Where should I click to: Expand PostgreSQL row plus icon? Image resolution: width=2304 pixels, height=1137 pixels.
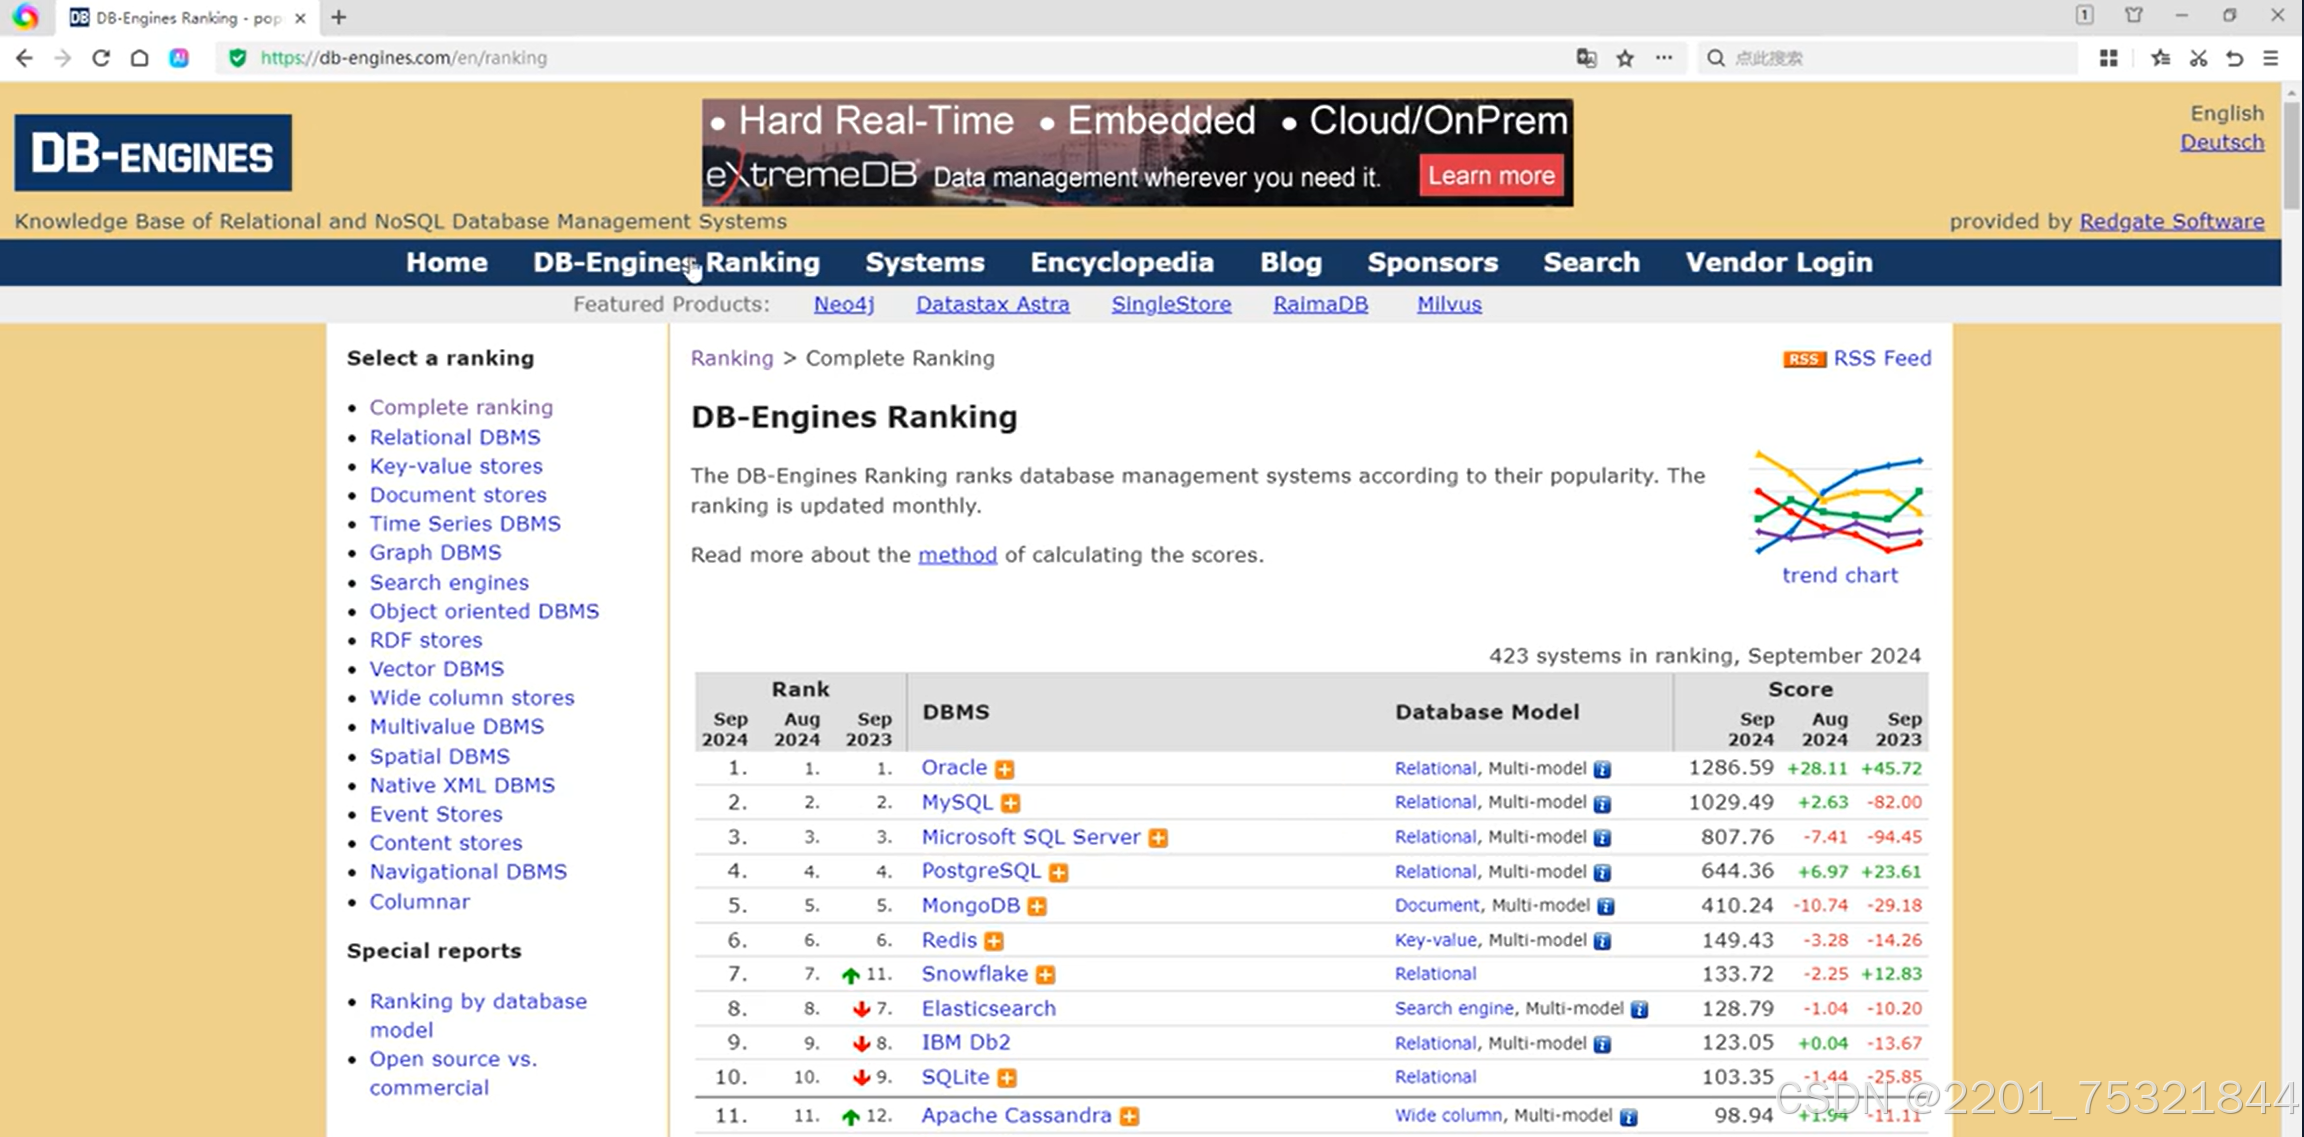click(1059, 872)
